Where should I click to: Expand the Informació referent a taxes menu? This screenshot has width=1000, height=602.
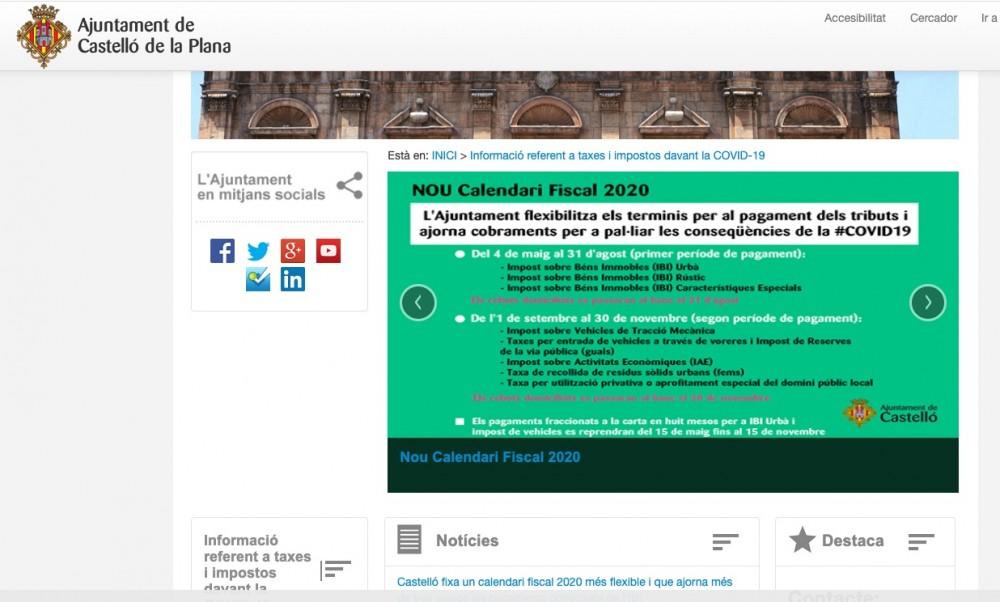coord(336,569)
